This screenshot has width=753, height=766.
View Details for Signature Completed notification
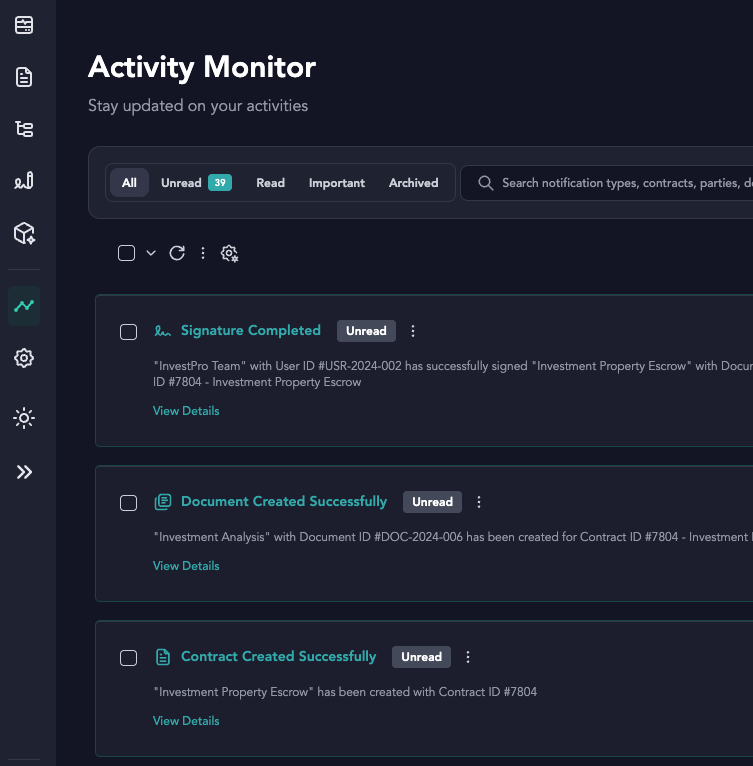tap(186, 411)
